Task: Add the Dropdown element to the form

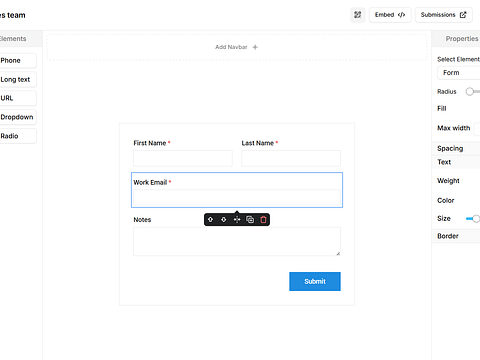Action: point(17,117)
